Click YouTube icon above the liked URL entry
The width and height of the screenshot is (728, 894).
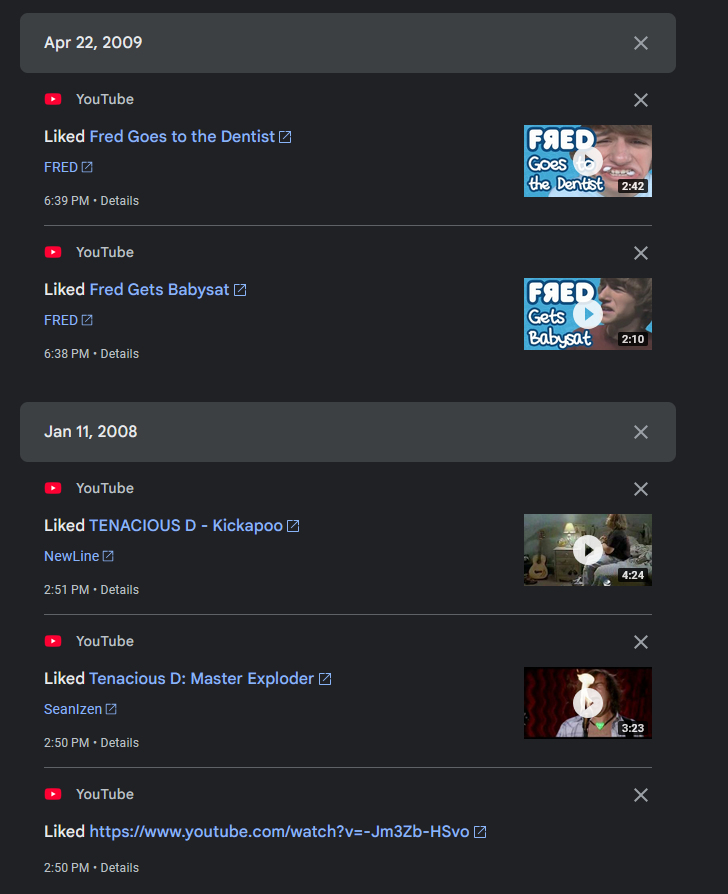(x=53, y=794)
